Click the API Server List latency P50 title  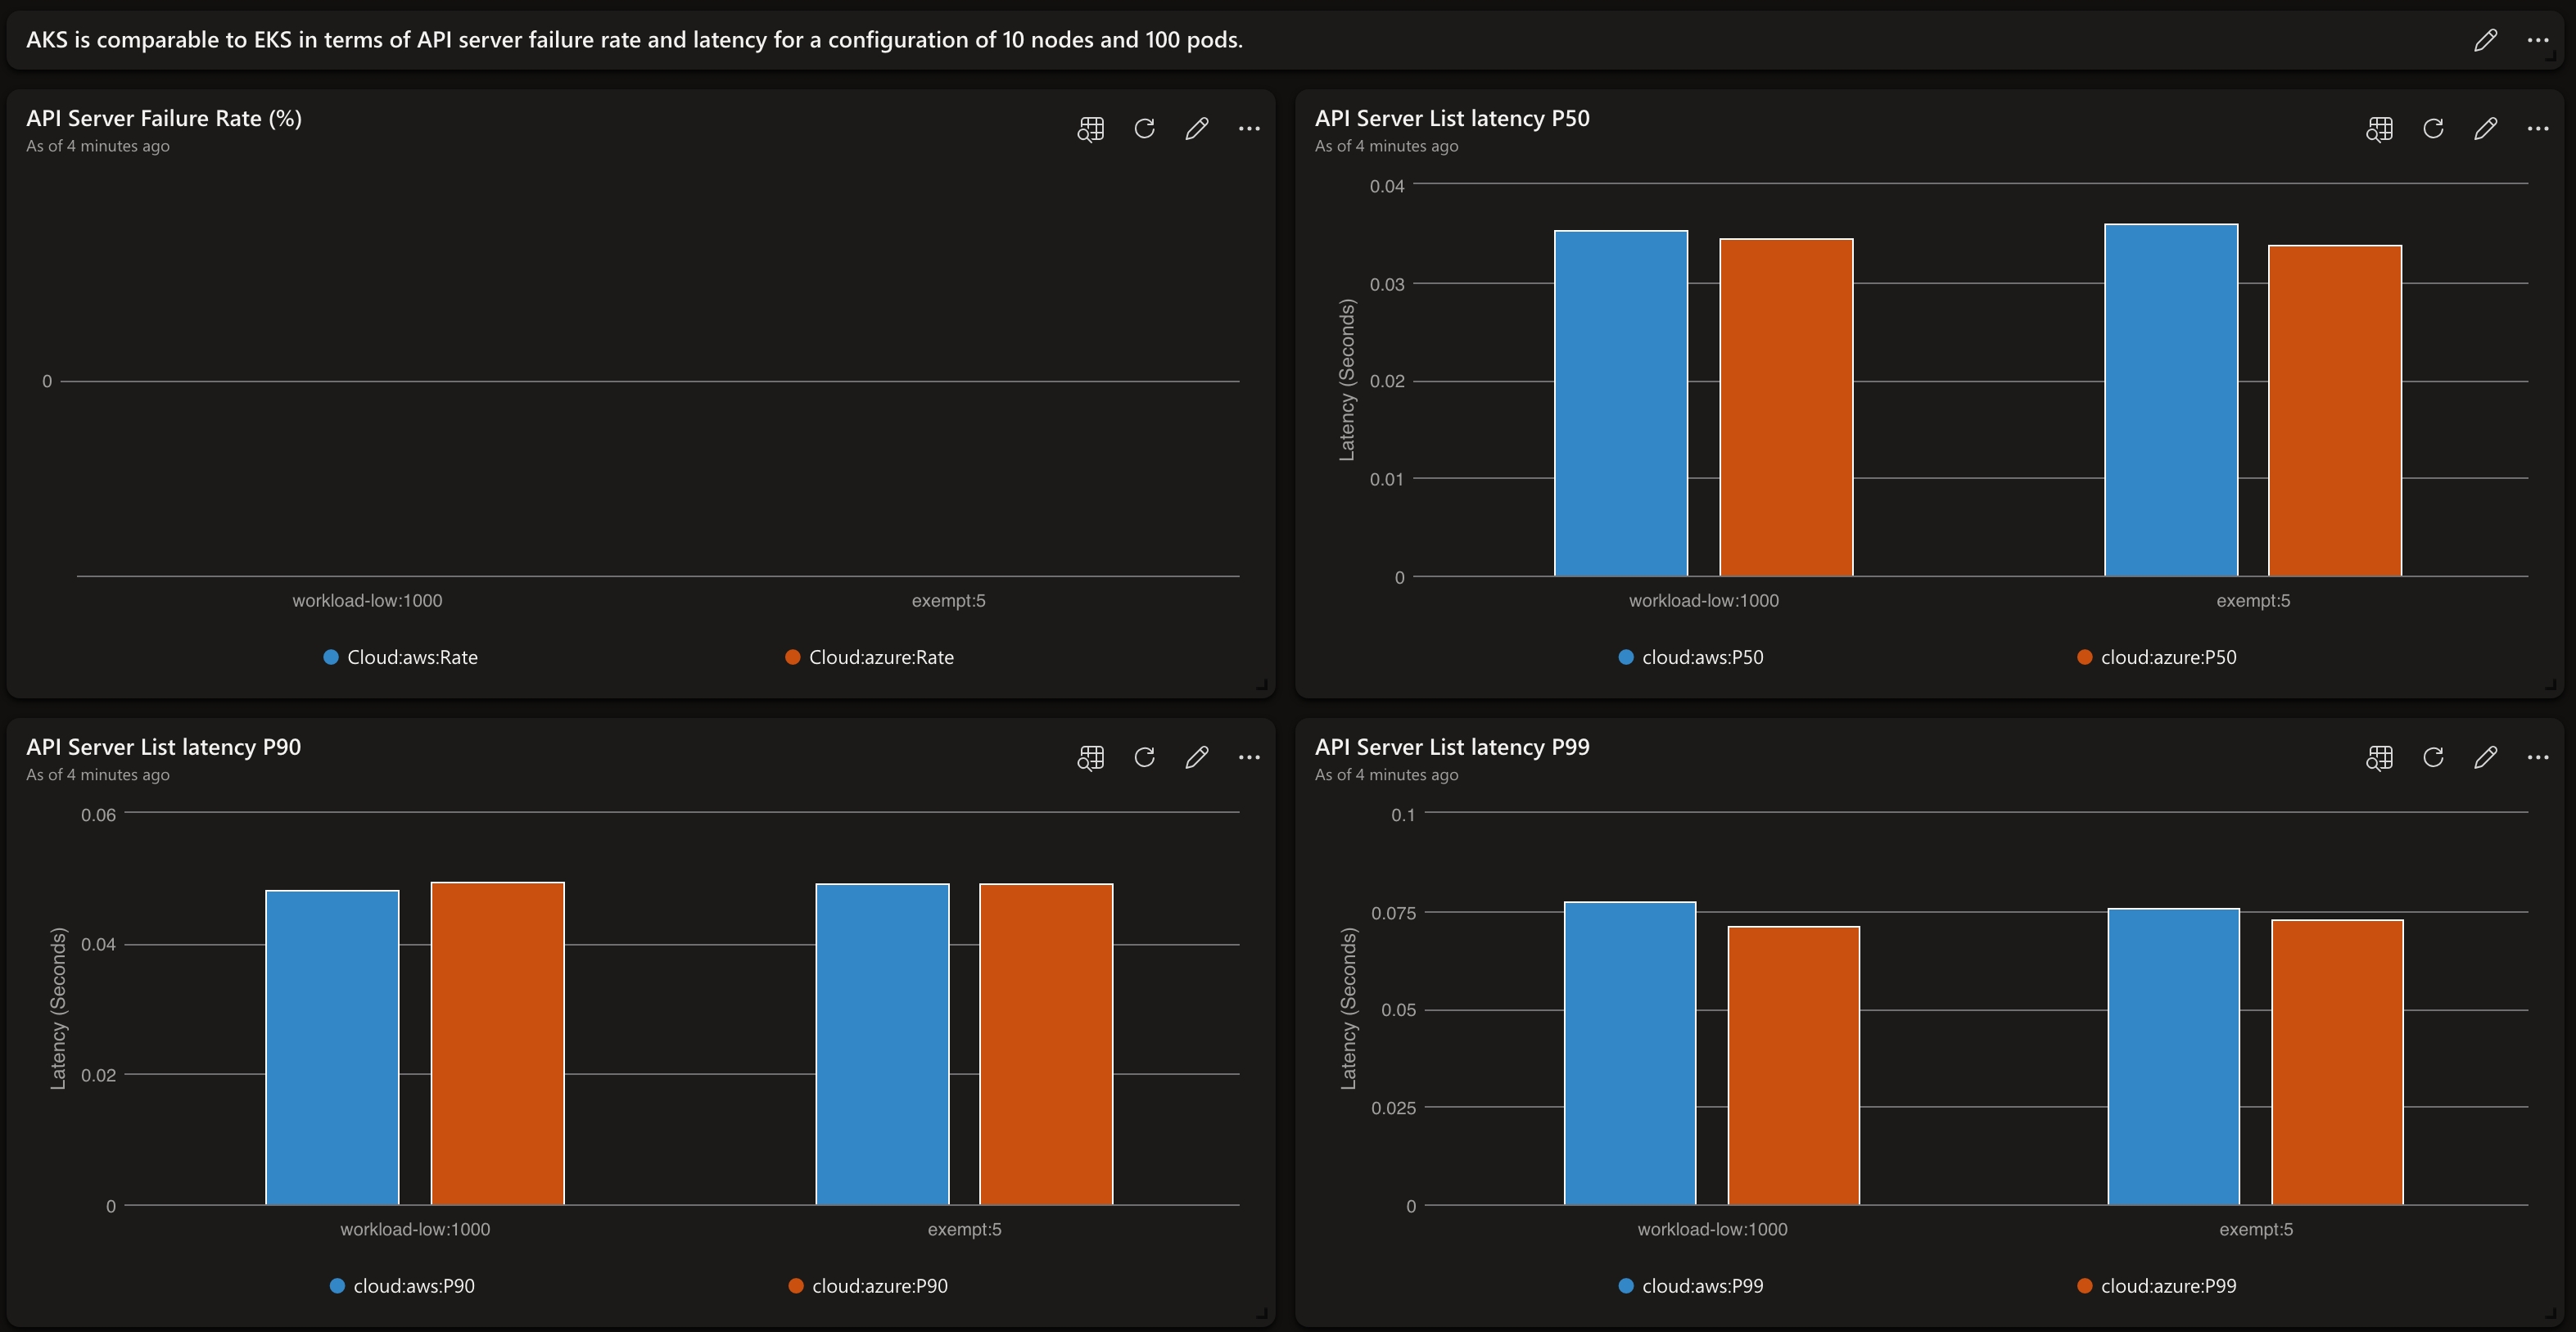(x=1452, y=118)
